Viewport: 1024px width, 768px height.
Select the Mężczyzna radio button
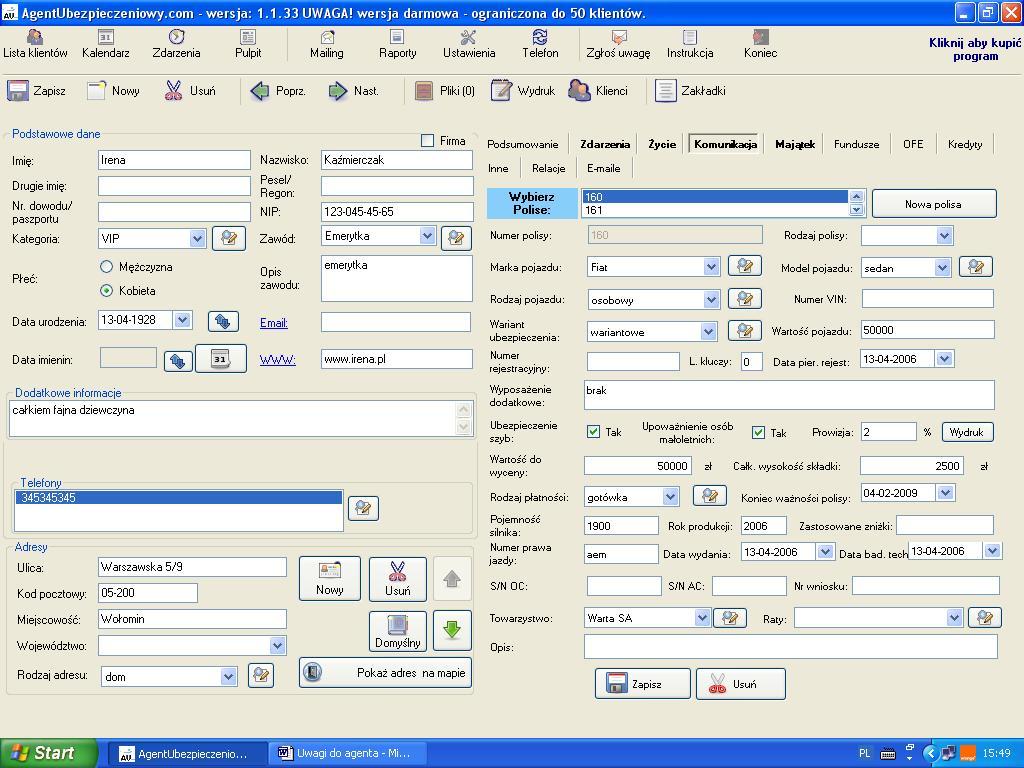coord(106,266)
